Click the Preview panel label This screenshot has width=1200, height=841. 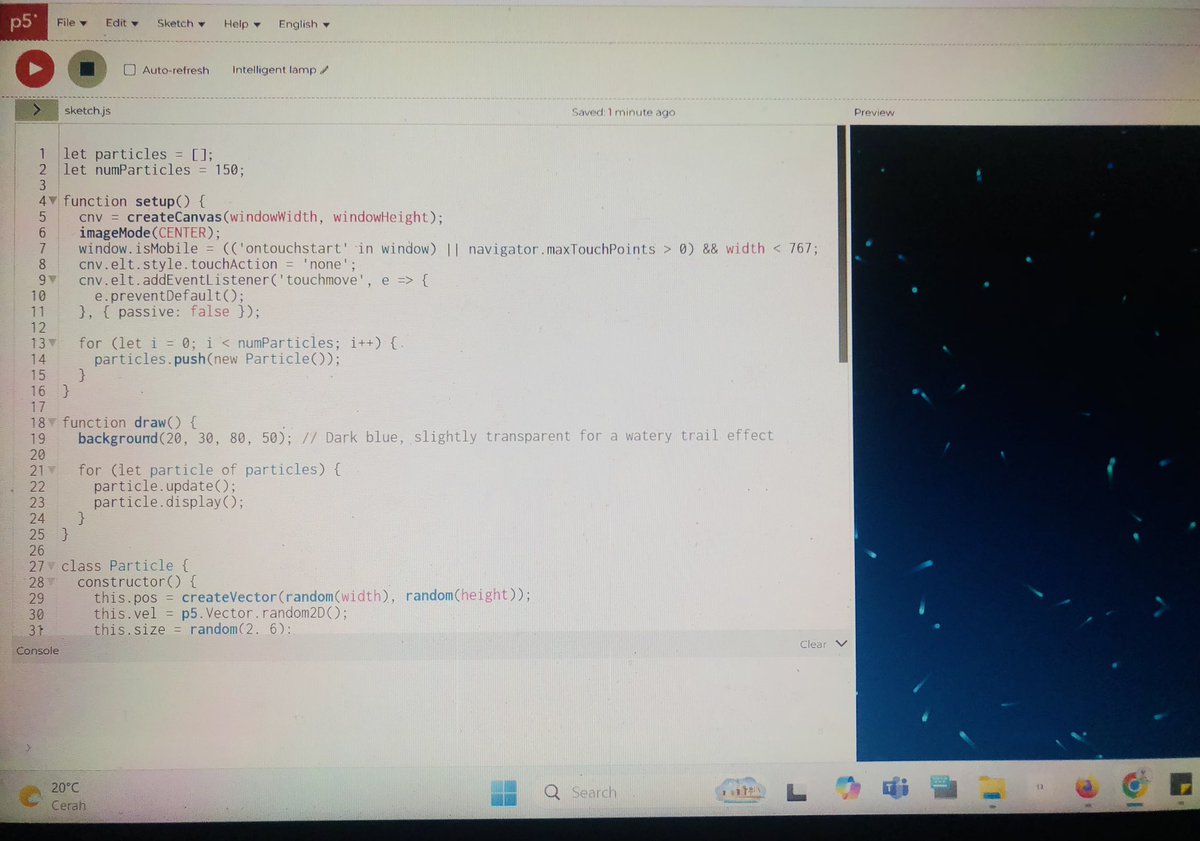point(874,112)
